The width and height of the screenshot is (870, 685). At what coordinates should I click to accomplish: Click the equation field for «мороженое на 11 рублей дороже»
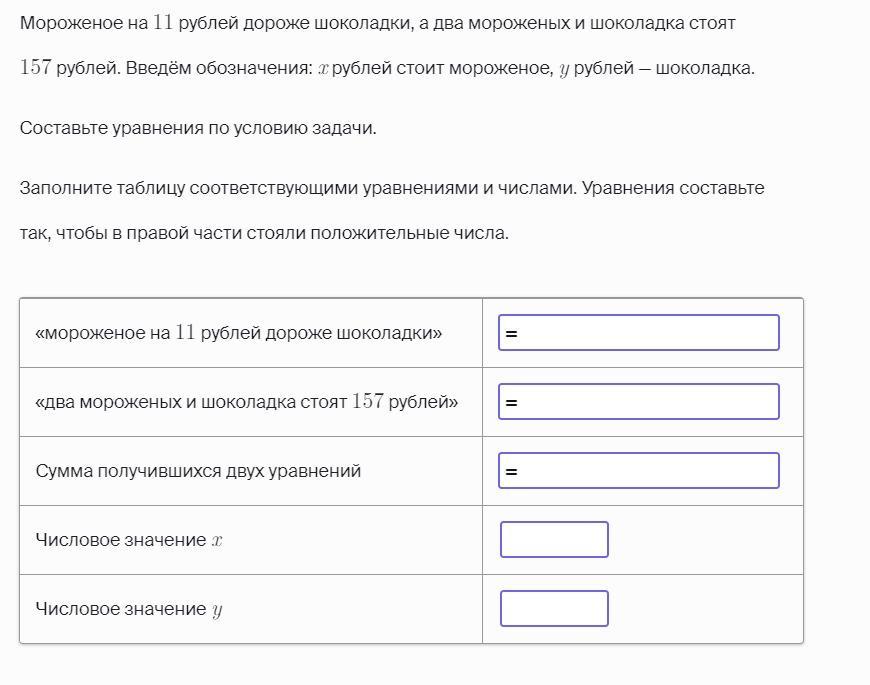pyautogui.click(x=639, y=333)
